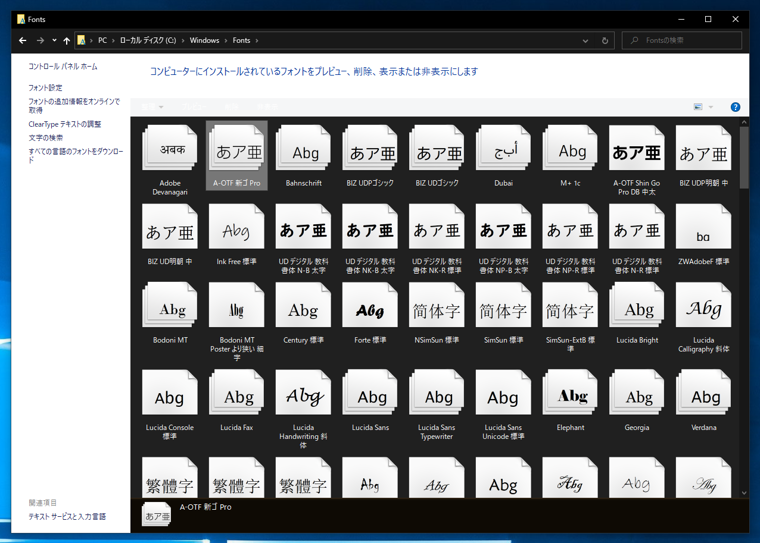
Task: Select the Forte 標準 font icon
Action: (370, 305)
